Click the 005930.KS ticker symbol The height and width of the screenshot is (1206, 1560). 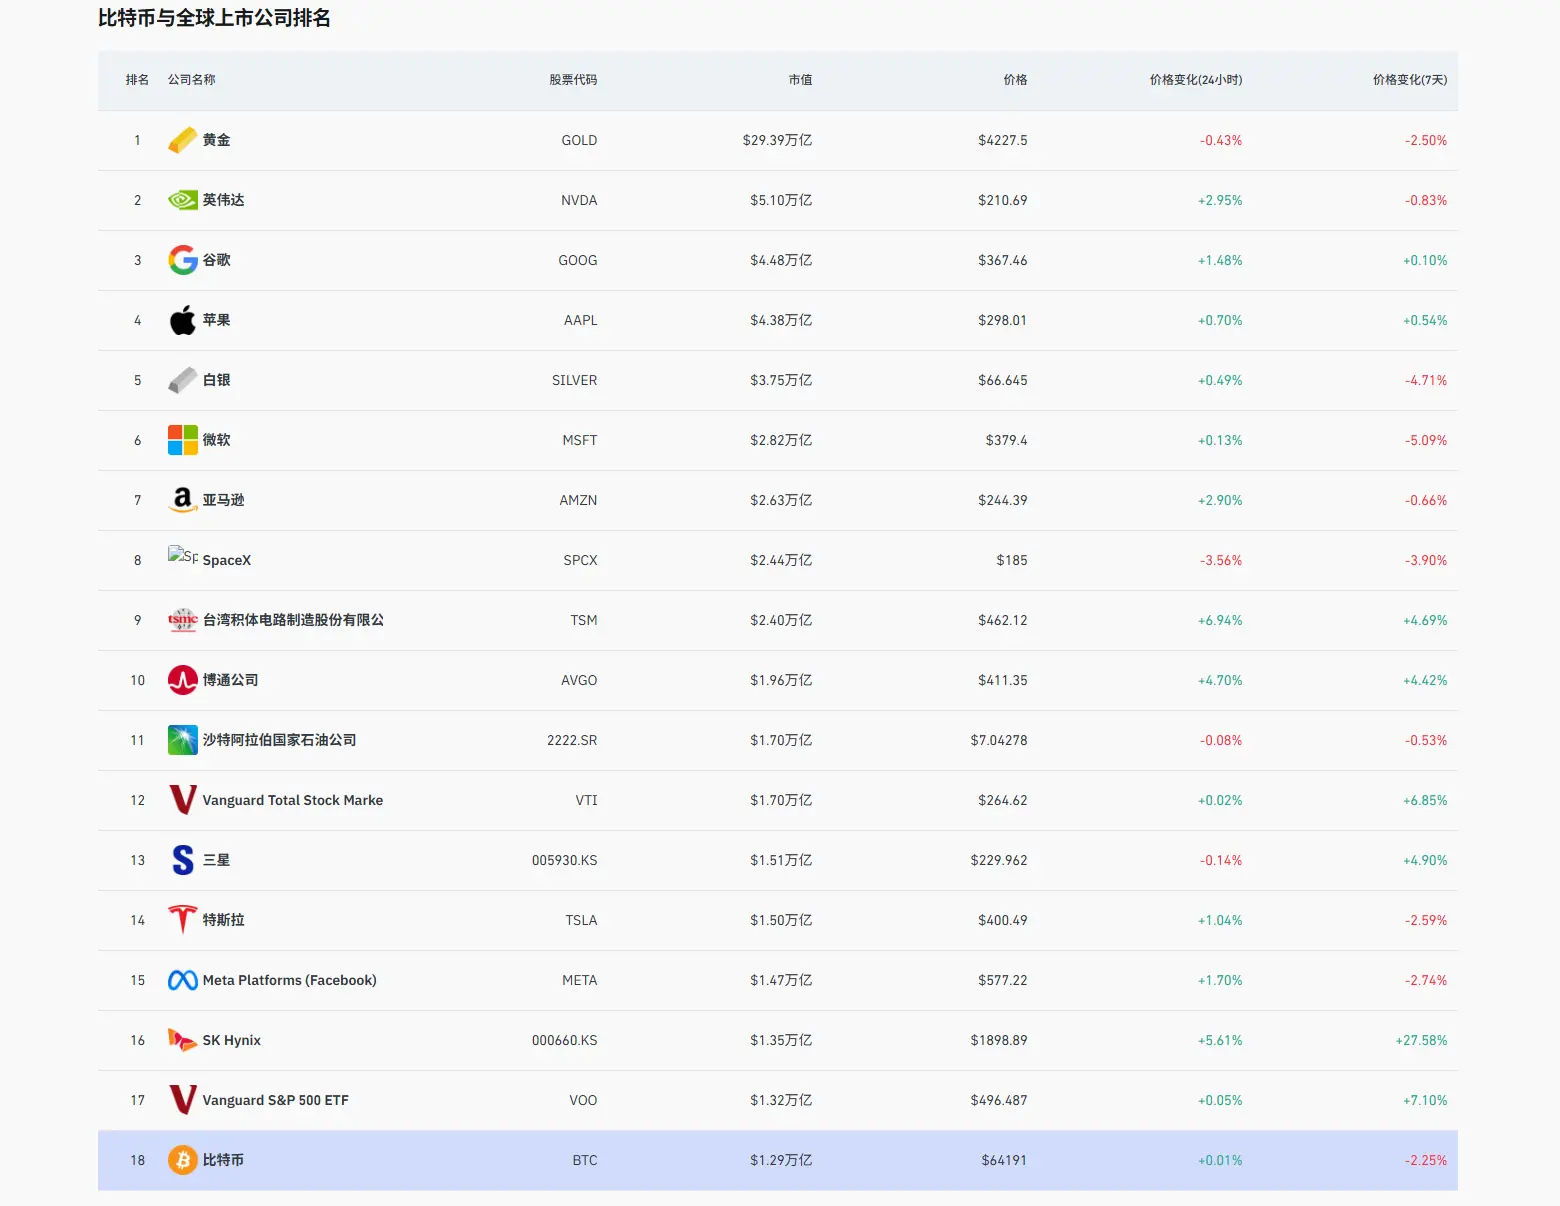(565, 860)
